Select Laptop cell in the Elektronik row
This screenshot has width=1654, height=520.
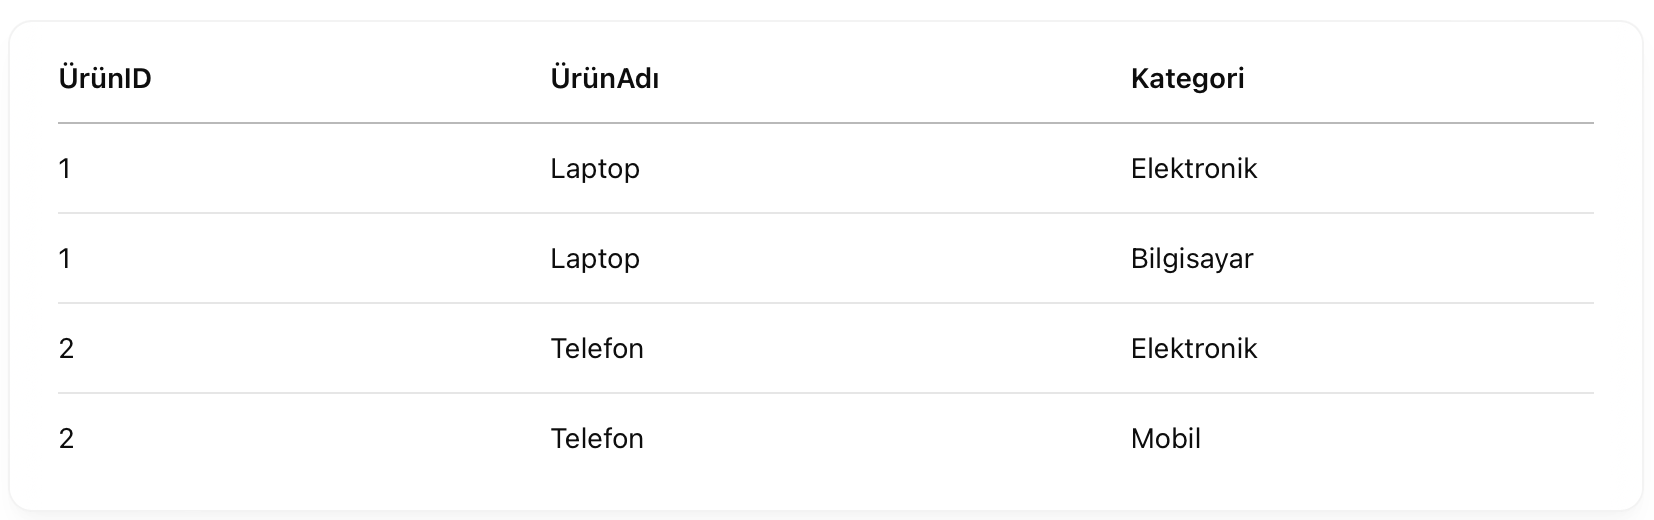pyautogui.click(x=594, y=169)
